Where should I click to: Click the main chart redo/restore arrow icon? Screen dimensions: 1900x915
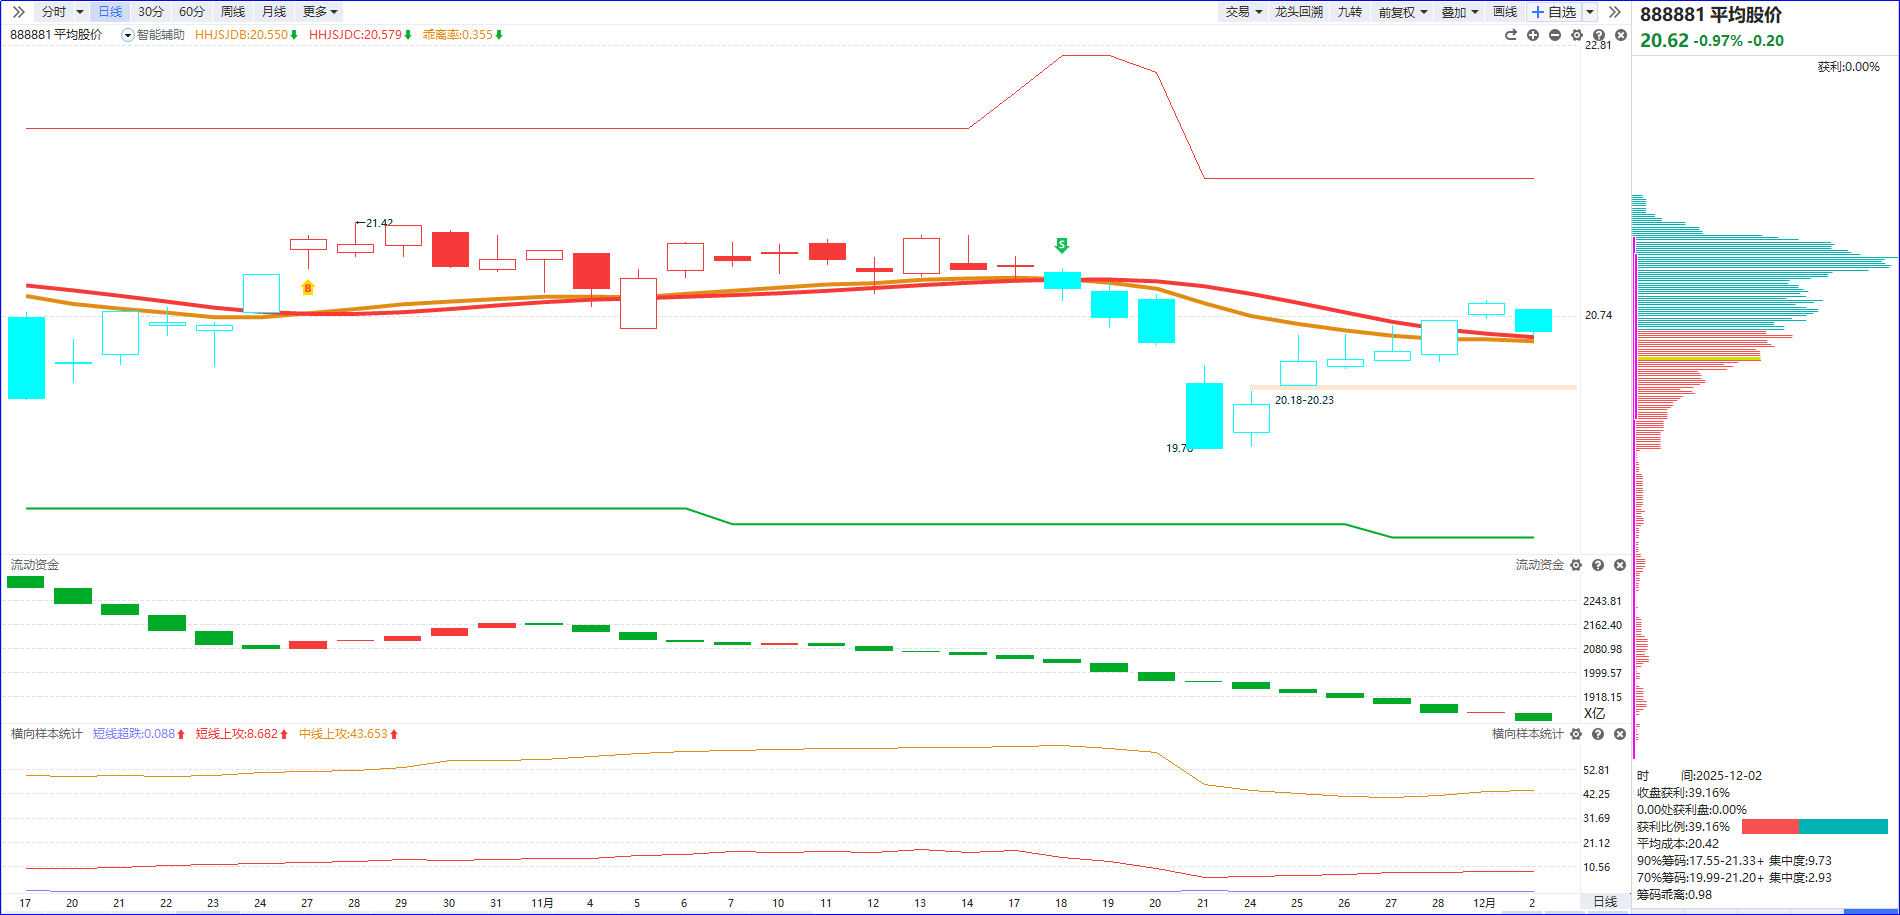1511,35
